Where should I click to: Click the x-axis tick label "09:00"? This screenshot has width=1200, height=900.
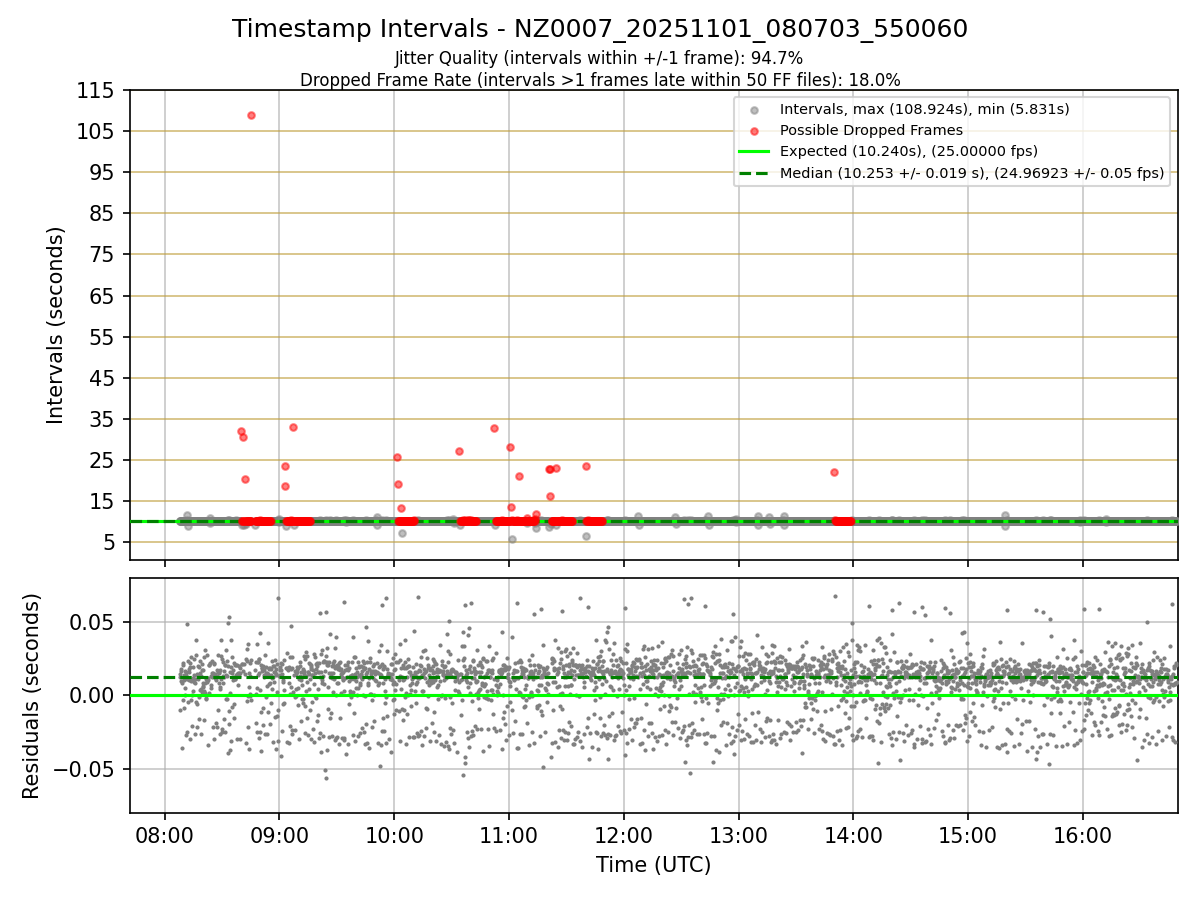tap(279, 835)
